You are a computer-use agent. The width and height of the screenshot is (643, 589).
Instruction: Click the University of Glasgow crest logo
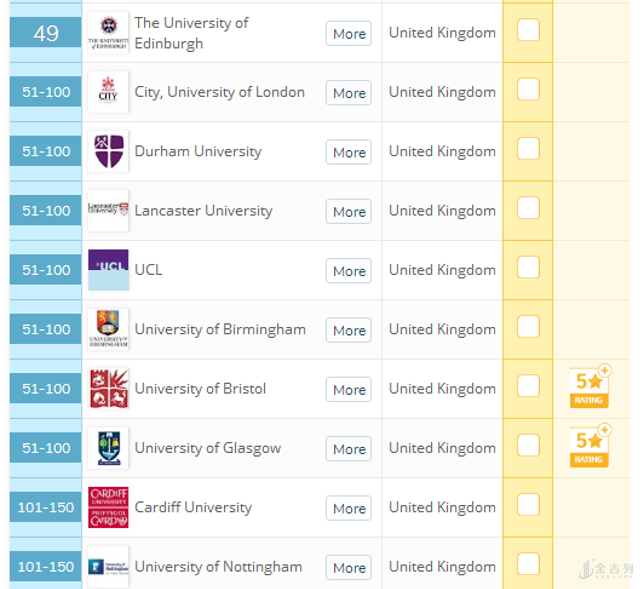[x=108, y=448]
